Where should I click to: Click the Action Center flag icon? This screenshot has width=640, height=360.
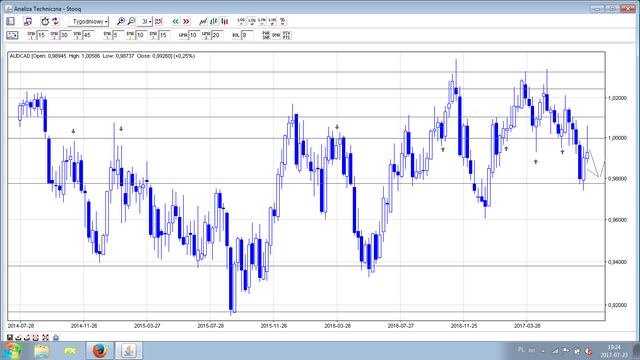pos(566,351)
